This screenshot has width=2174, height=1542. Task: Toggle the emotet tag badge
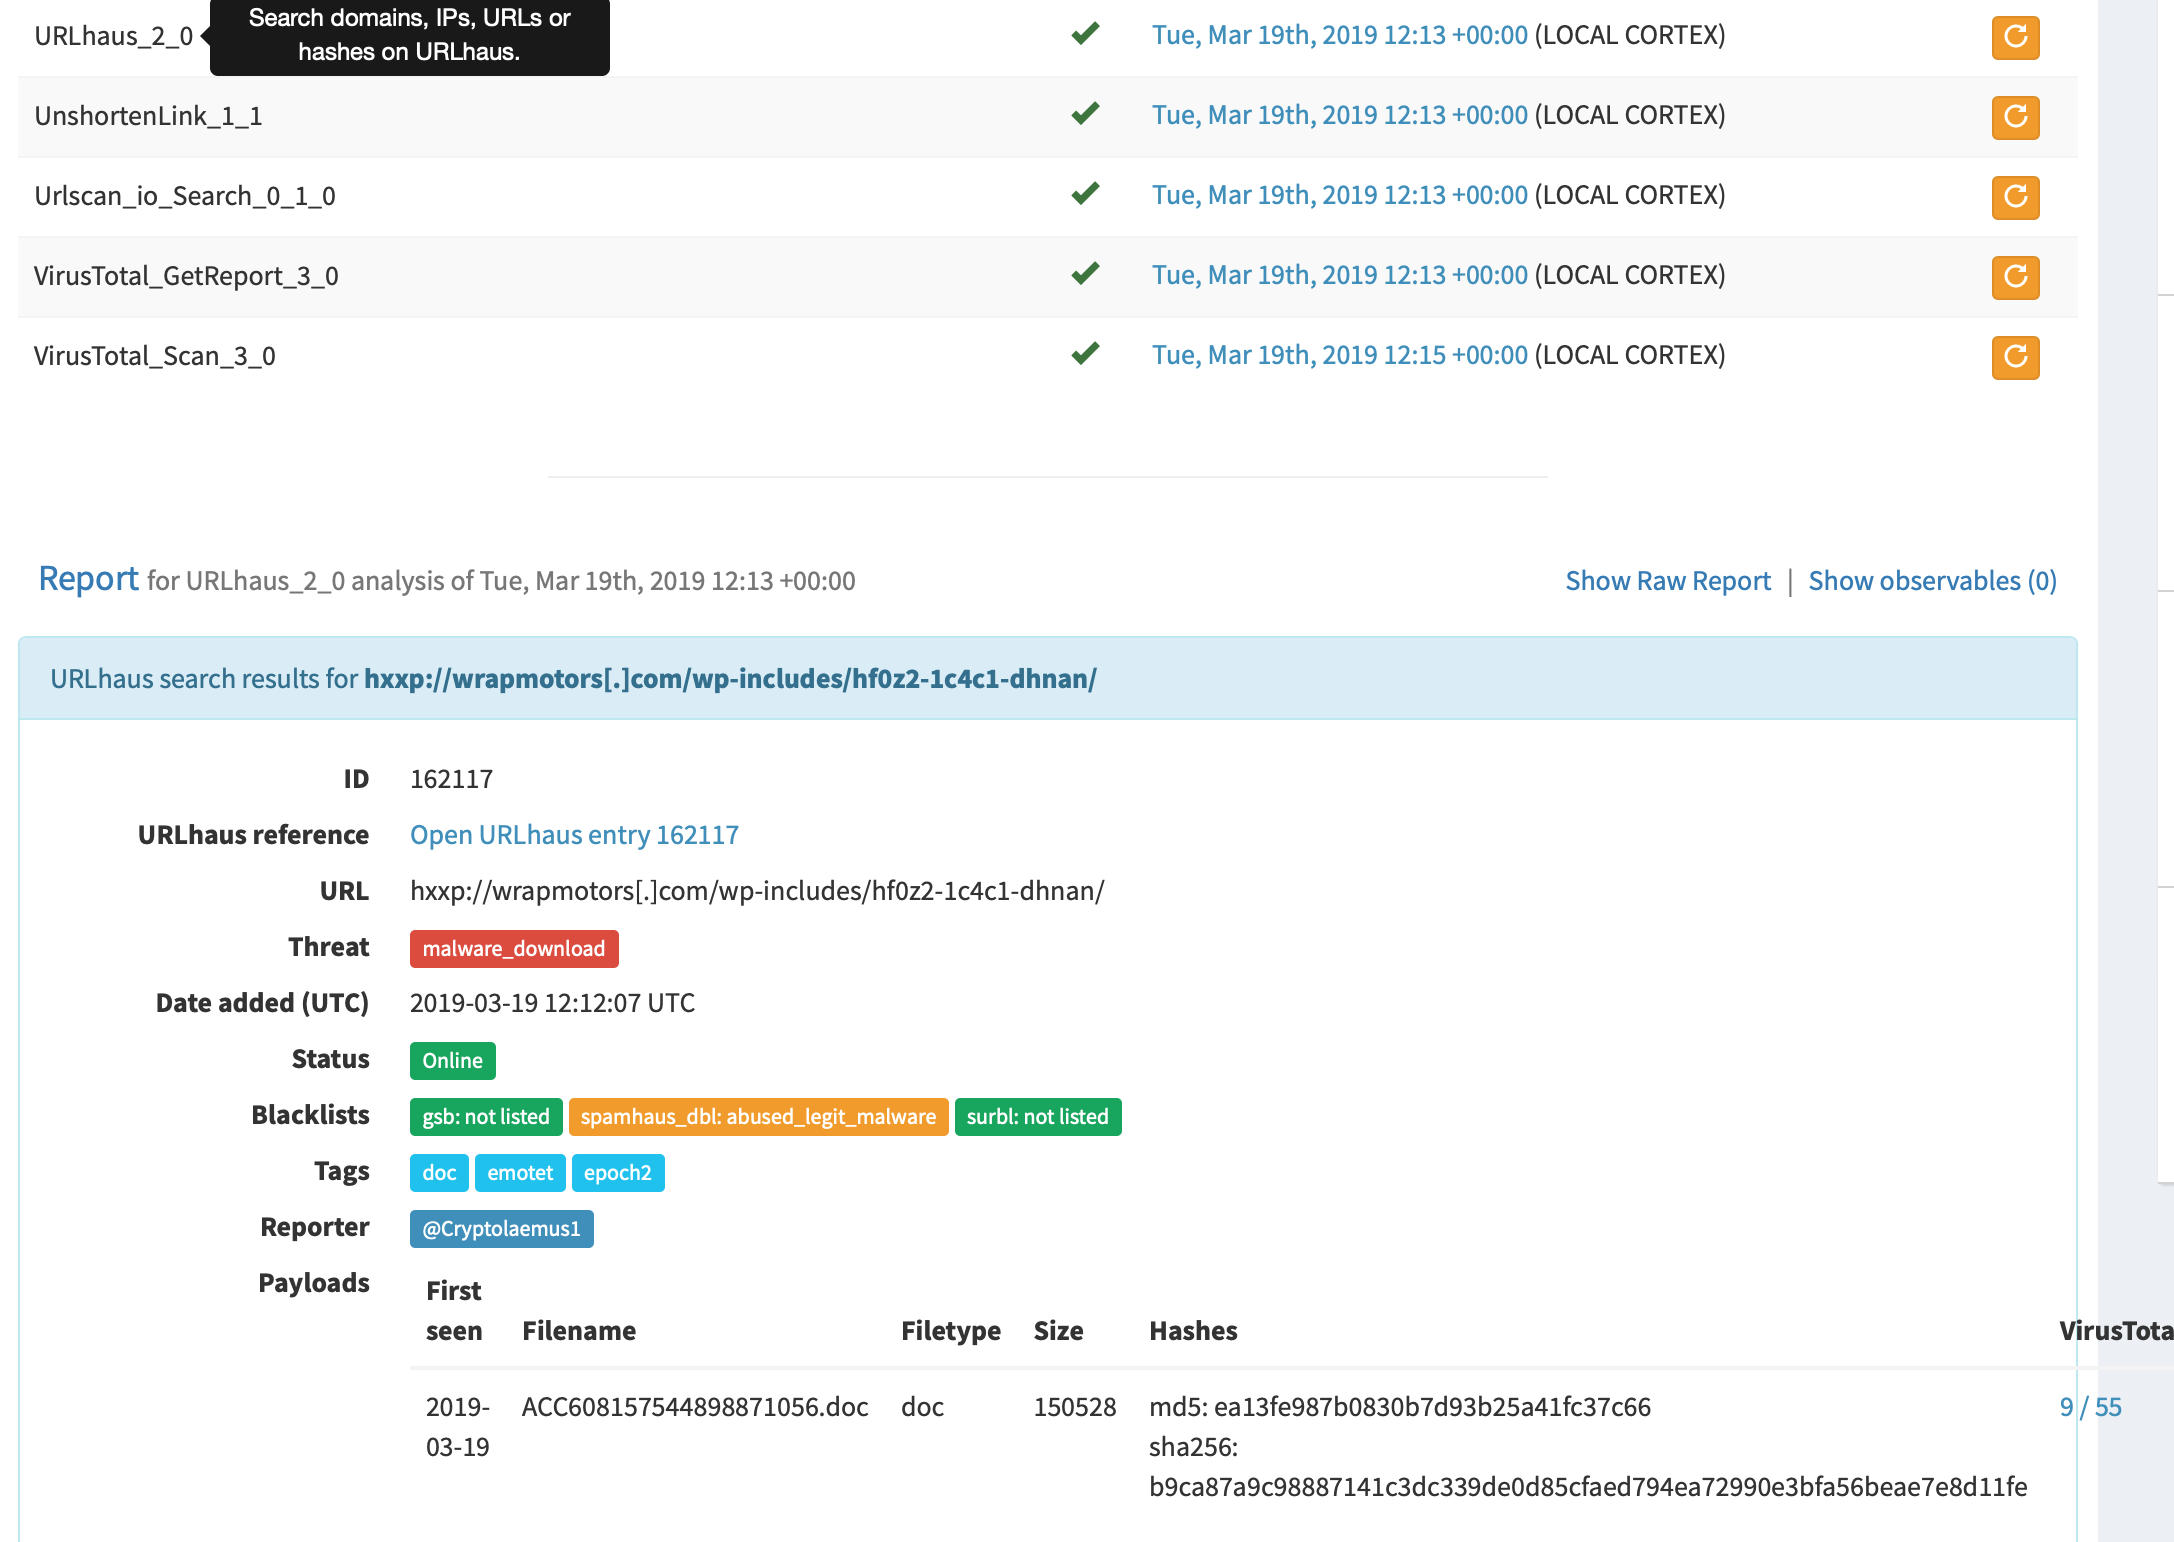click(520, 1172)
